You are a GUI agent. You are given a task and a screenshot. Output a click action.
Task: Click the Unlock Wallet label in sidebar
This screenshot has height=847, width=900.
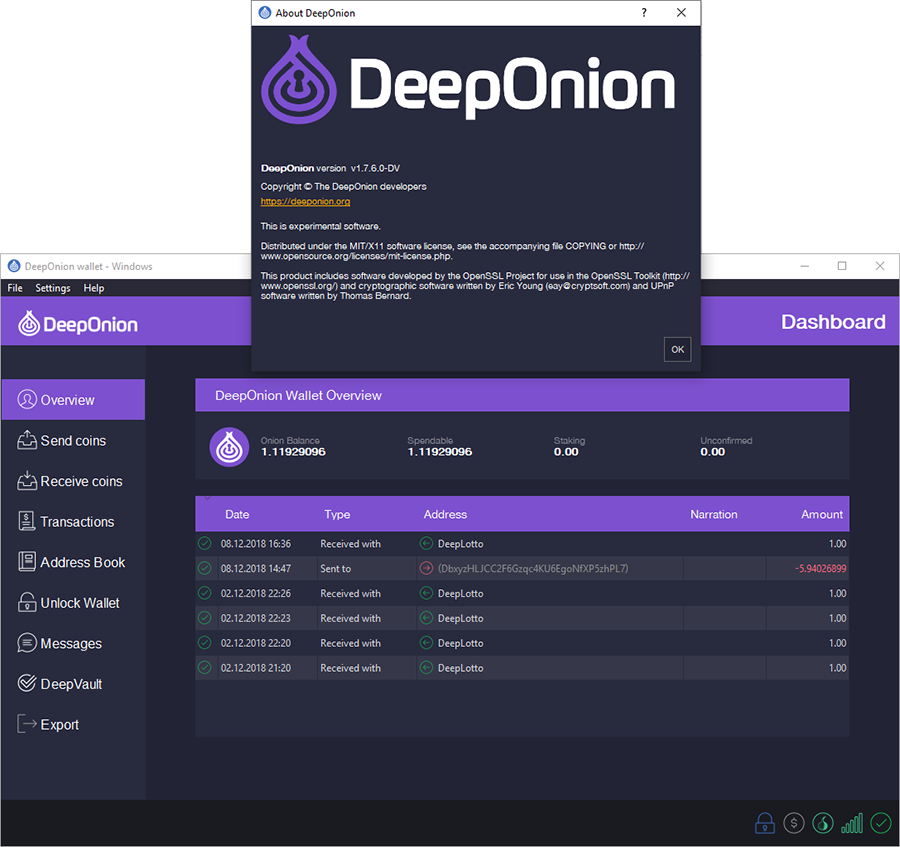click(80, 603)
